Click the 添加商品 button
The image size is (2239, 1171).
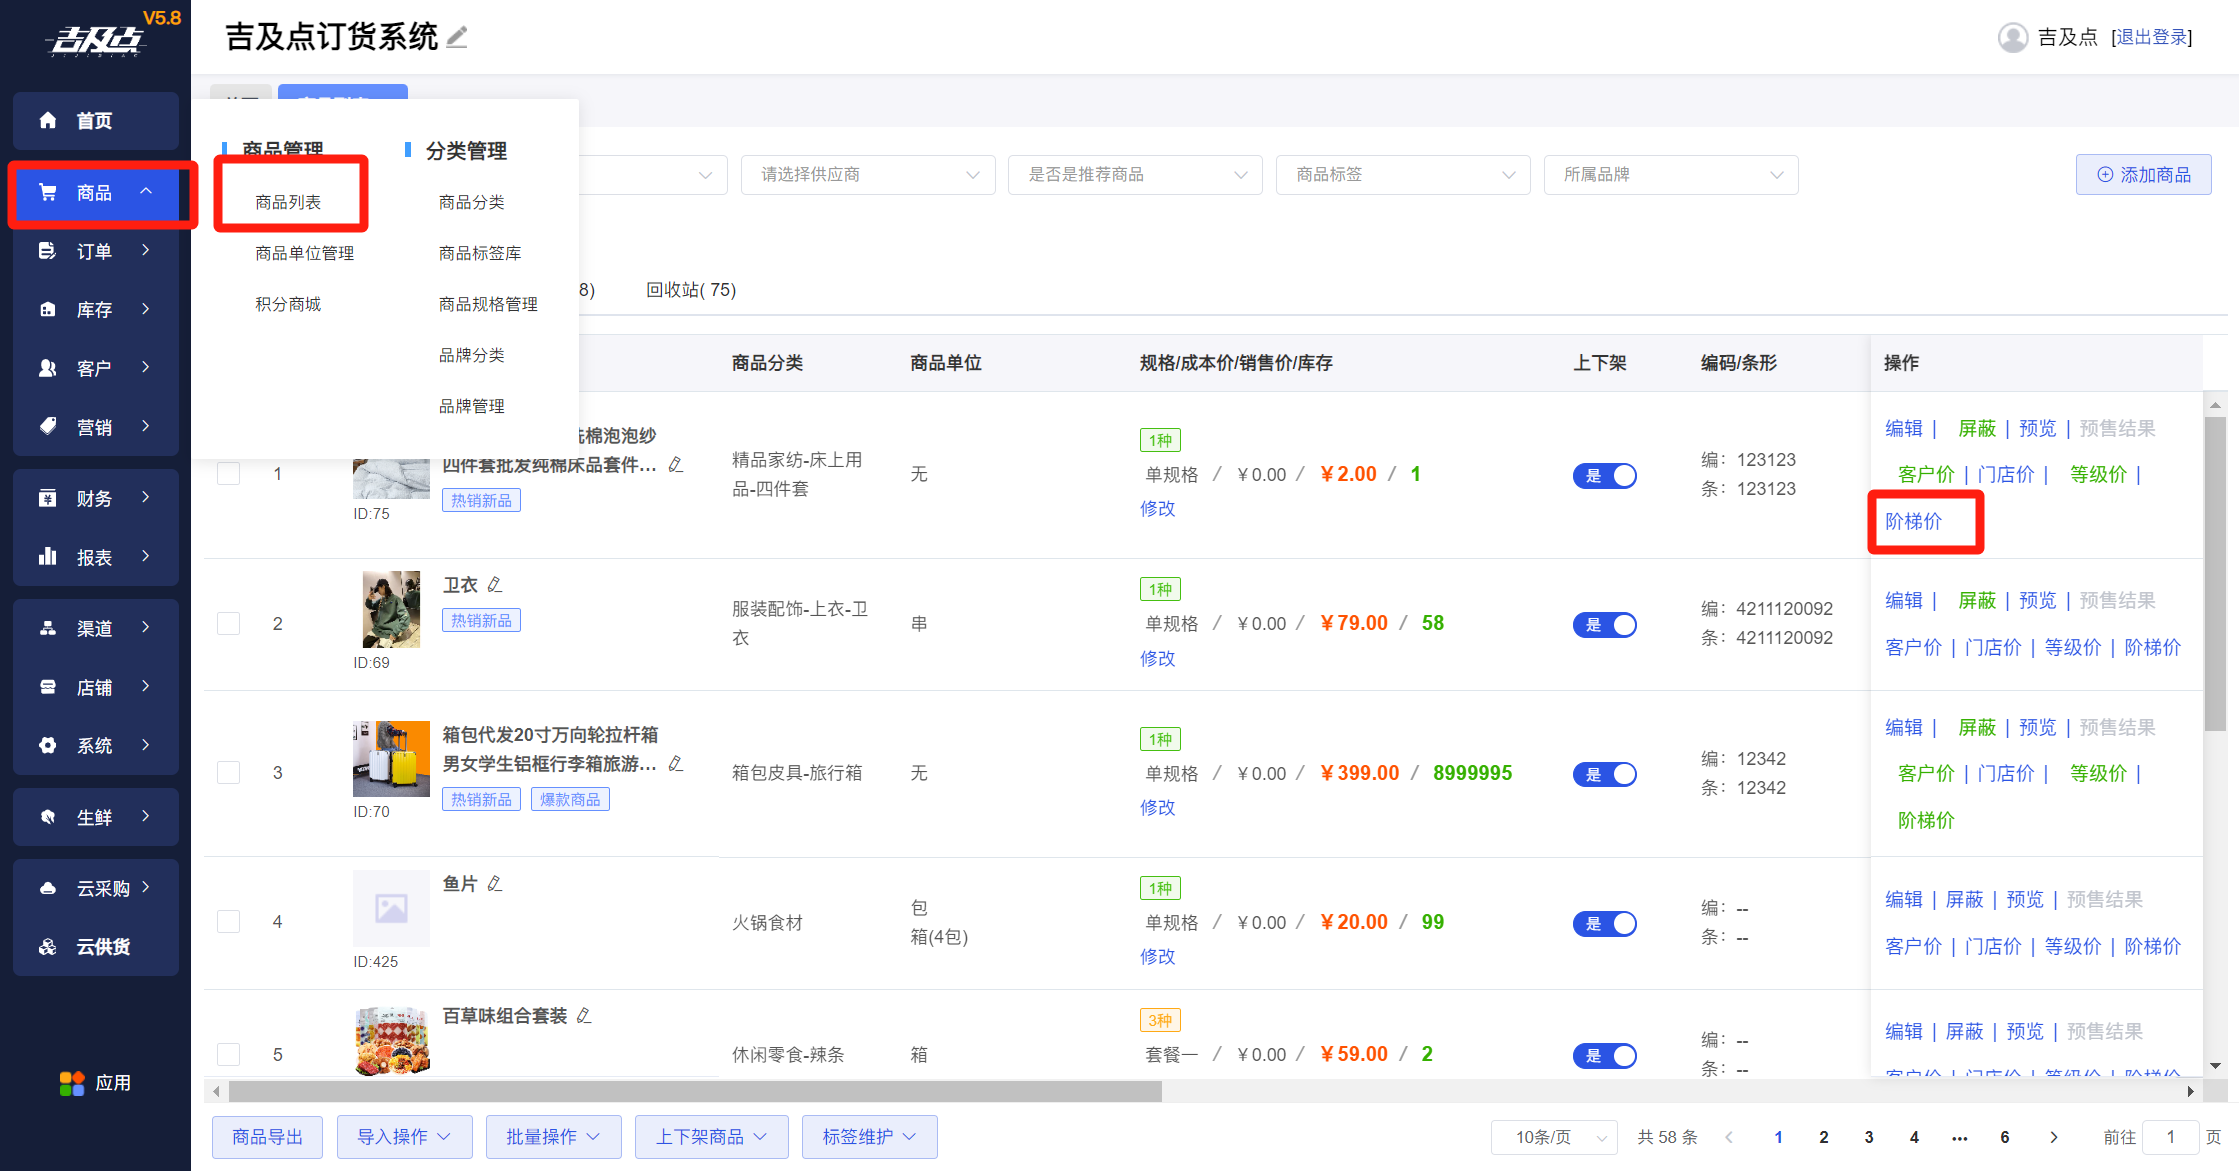2142,175
